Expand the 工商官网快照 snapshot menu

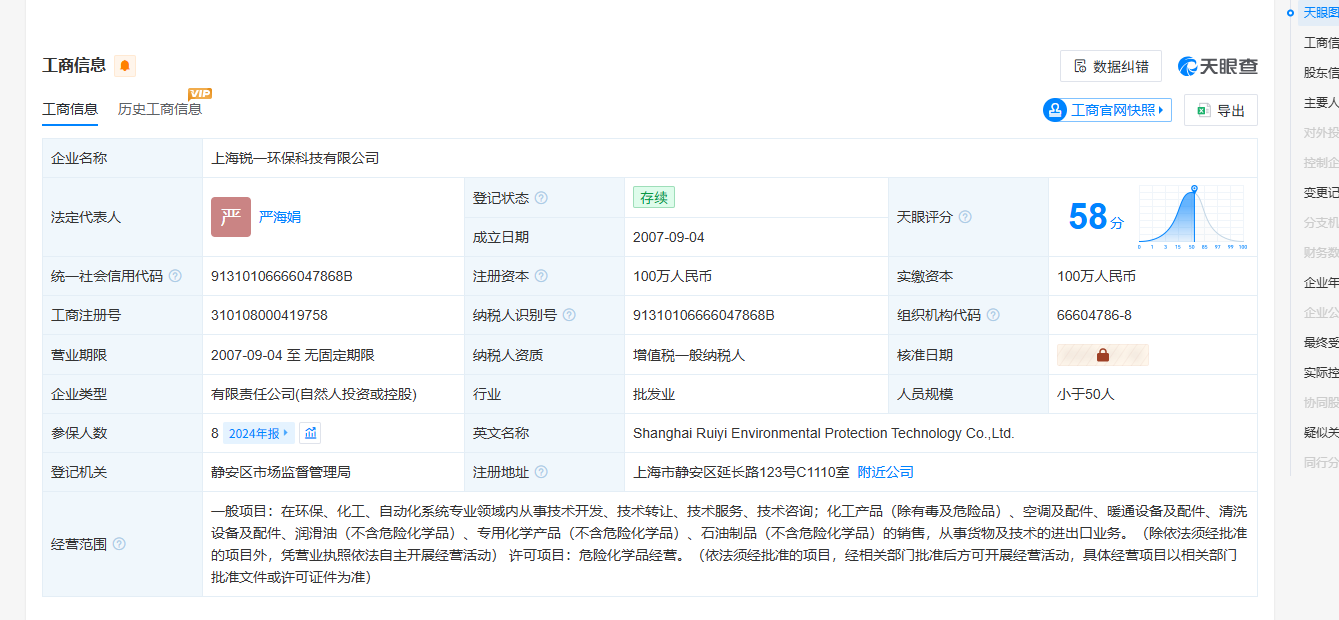pos(1106,110)
